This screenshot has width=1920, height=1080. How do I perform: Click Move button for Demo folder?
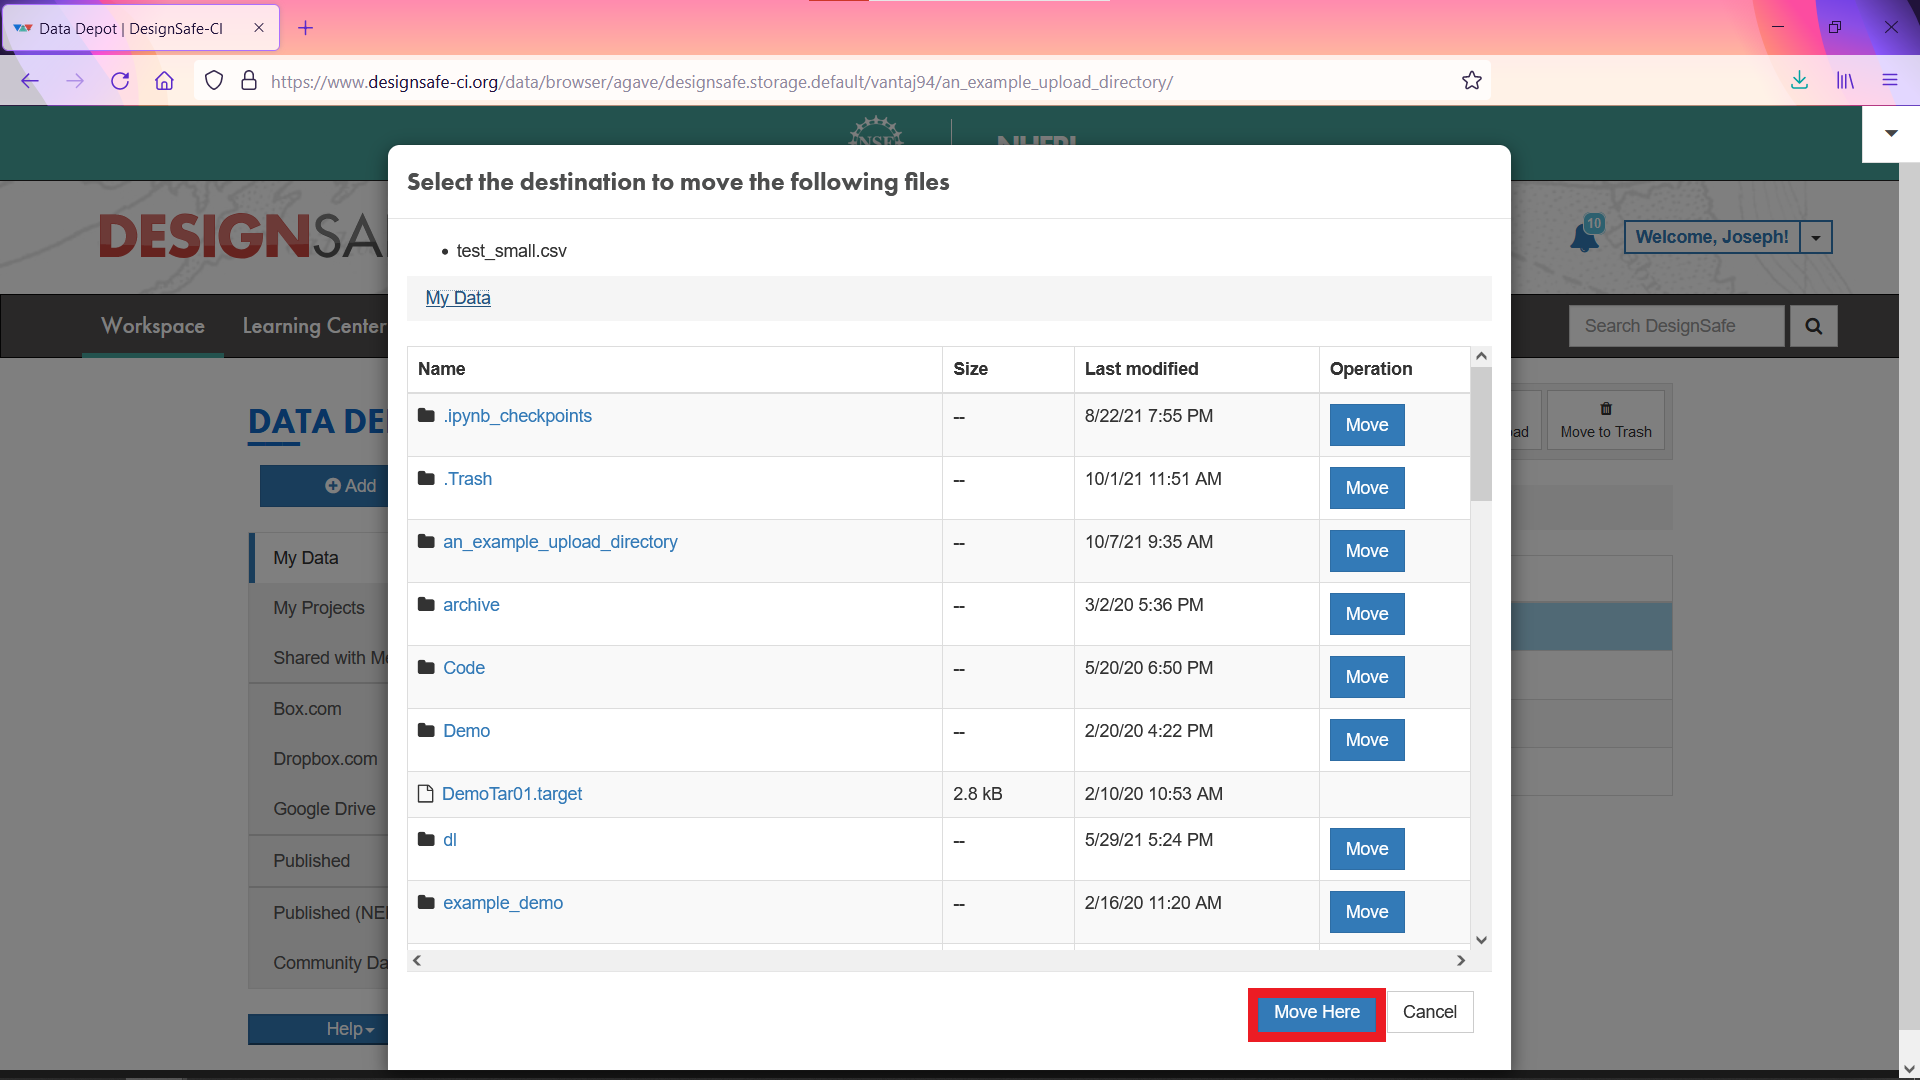point(1366,740)
